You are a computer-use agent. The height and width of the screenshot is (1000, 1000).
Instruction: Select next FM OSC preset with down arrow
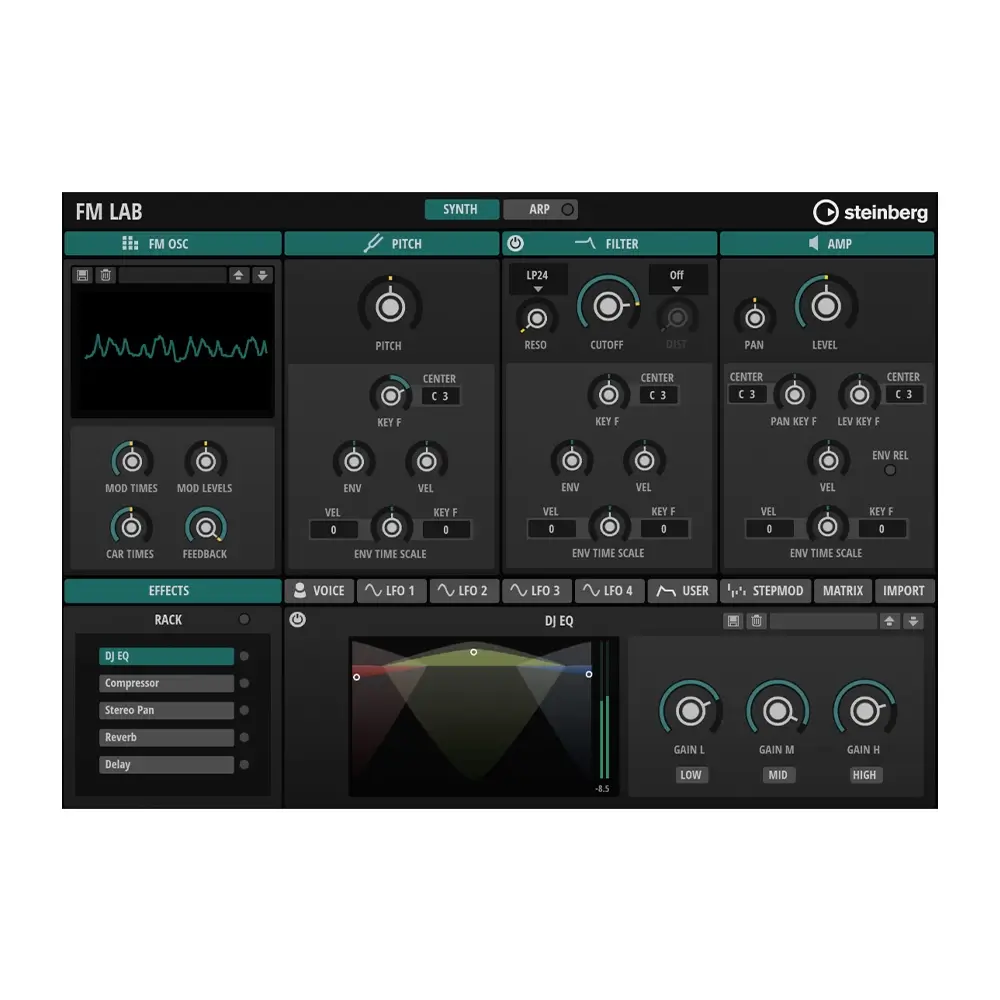pyautogui.click(x=262, y=276)
